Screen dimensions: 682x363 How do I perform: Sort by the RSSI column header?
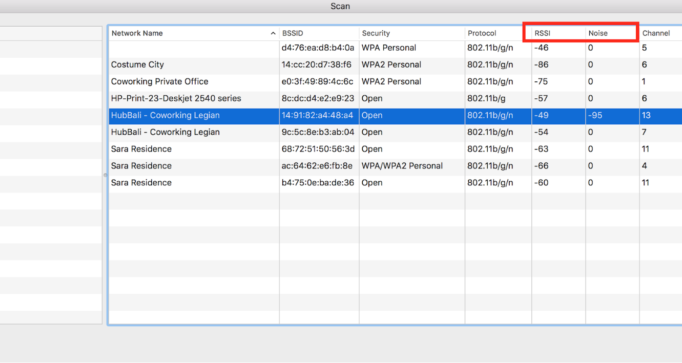point(558,33)
